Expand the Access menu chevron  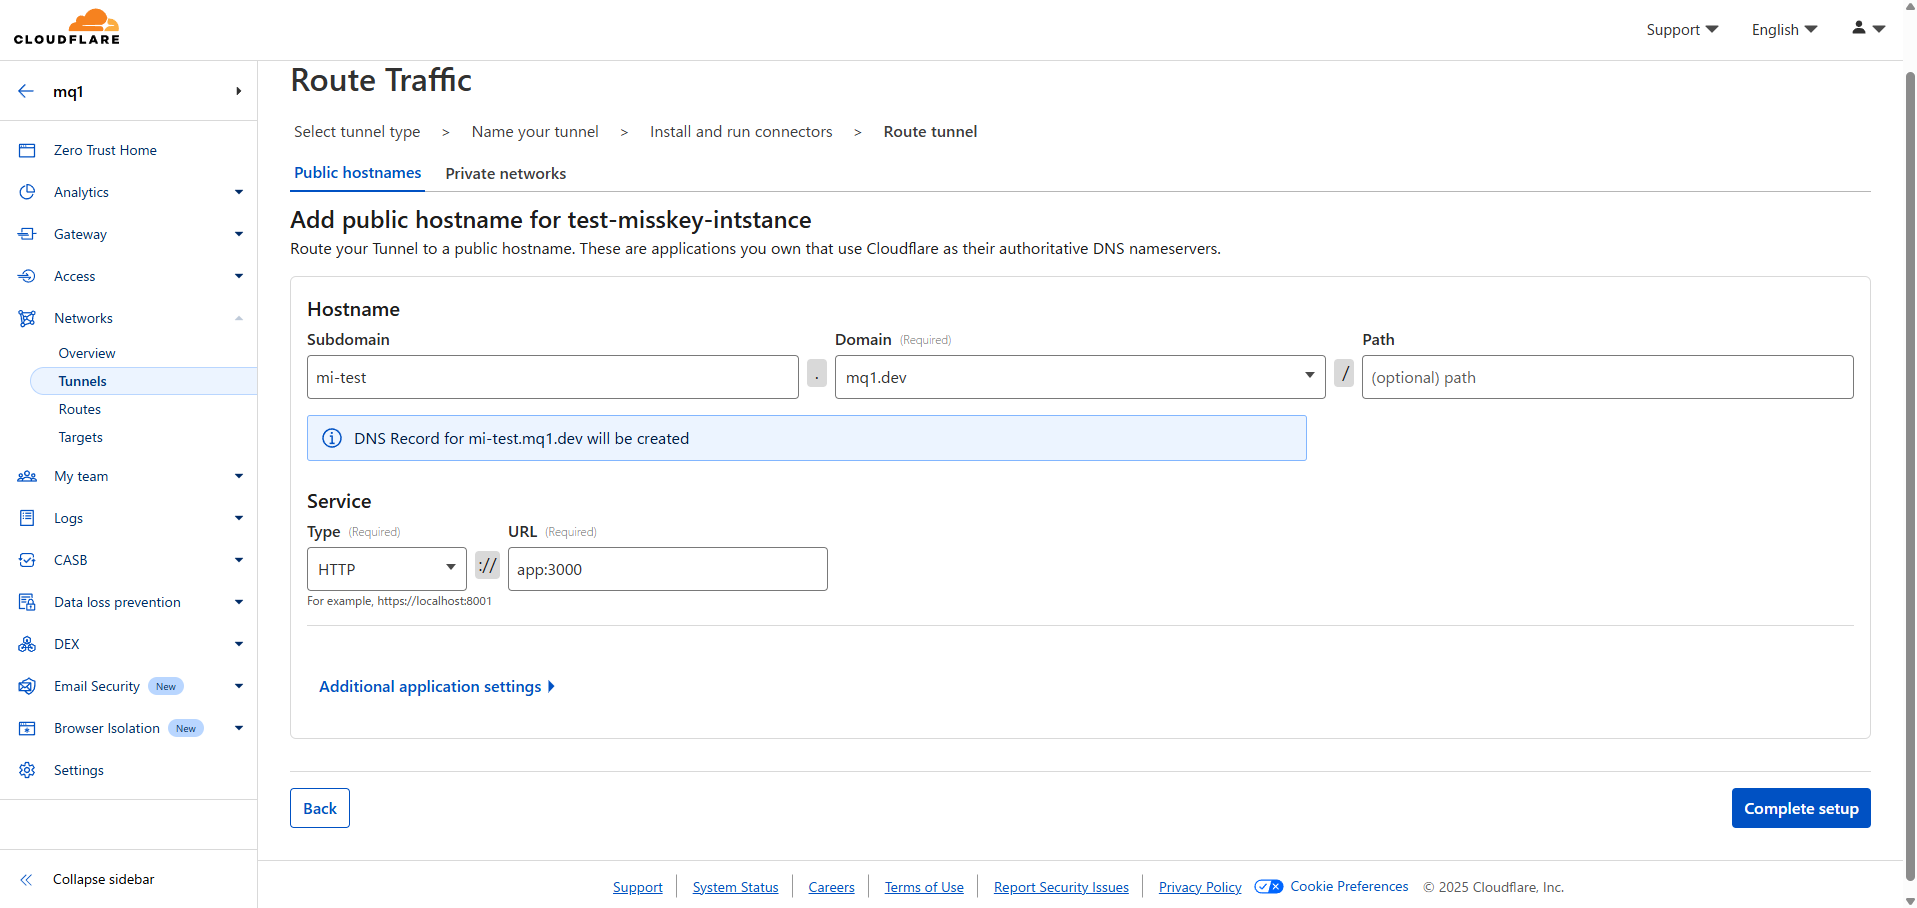coord(239,276)
